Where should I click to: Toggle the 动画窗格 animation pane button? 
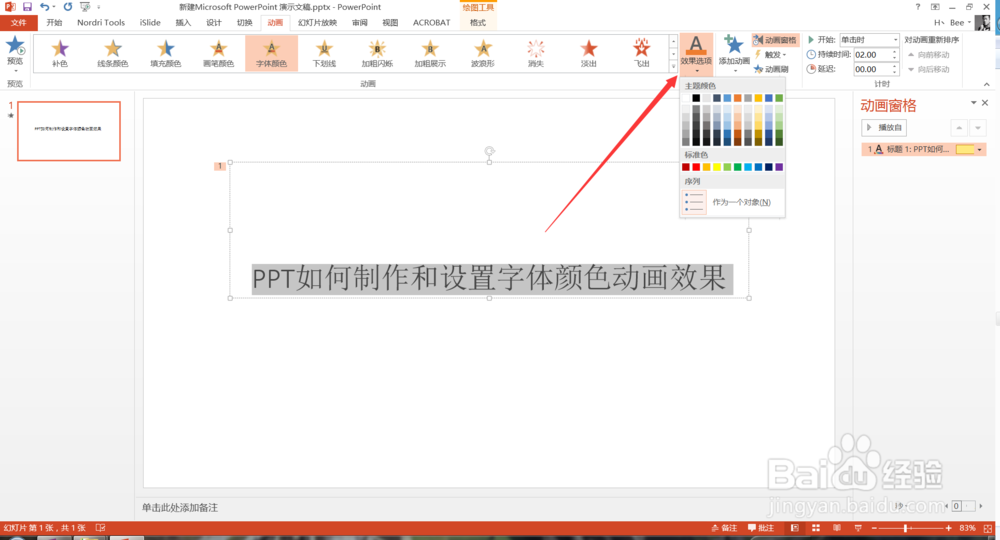(775, 40)
